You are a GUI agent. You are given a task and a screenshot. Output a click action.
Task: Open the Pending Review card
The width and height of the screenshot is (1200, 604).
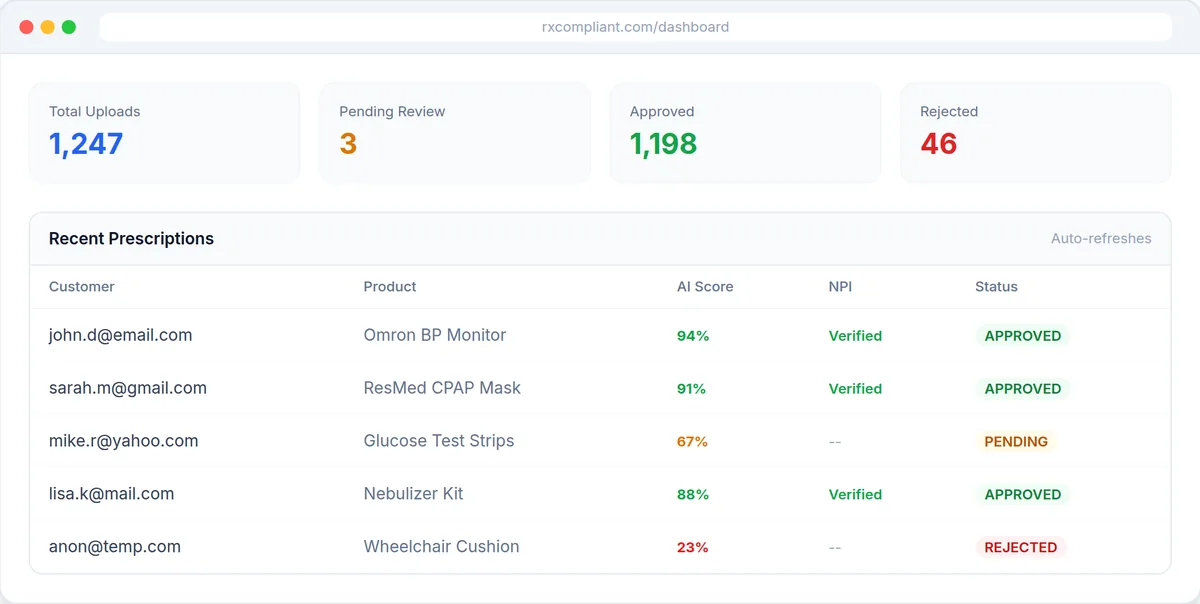pos(455,133)
